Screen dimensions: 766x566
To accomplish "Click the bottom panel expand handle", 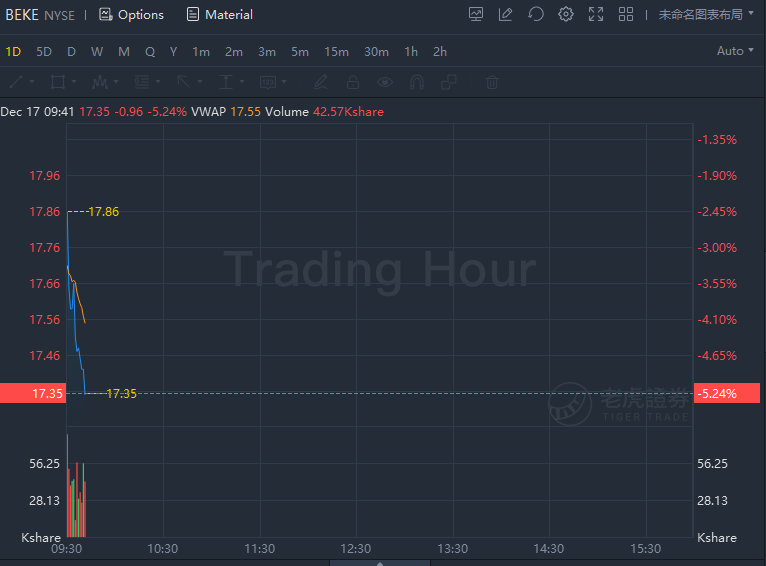I will tap(380, 563).
